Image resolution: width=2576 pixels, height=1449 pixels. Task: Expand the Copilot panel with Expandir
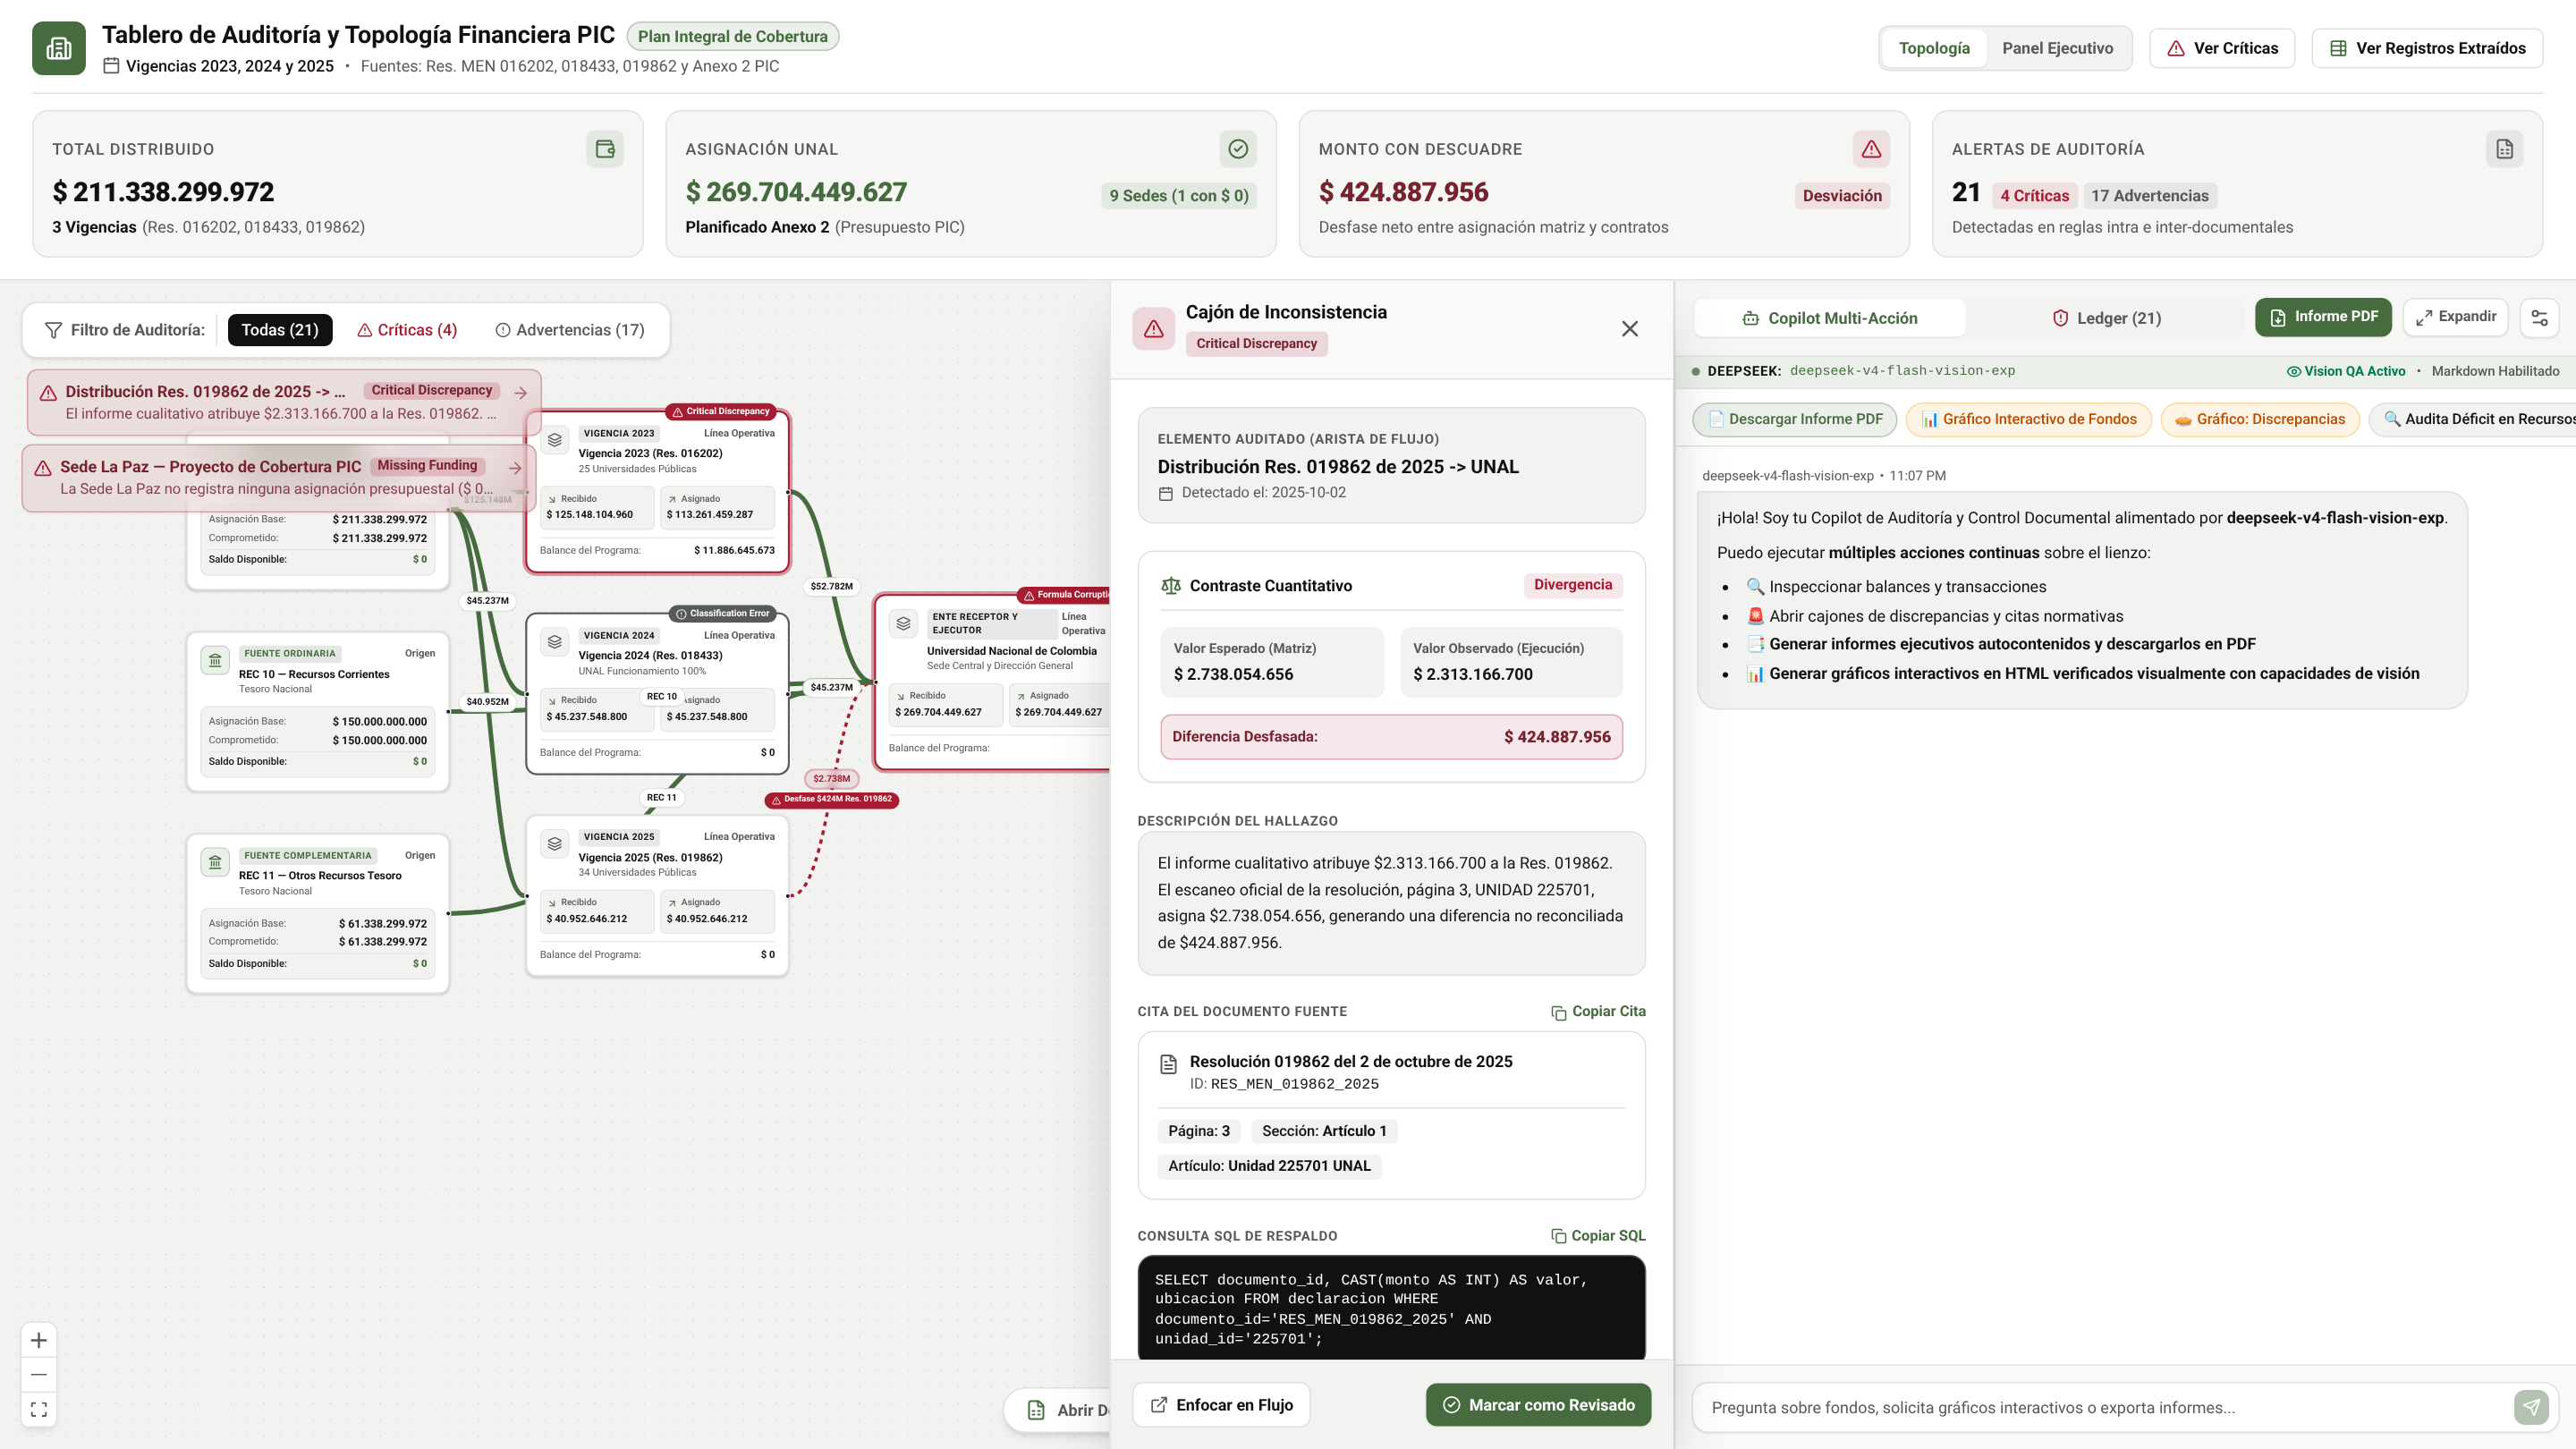coord(2455,317)
